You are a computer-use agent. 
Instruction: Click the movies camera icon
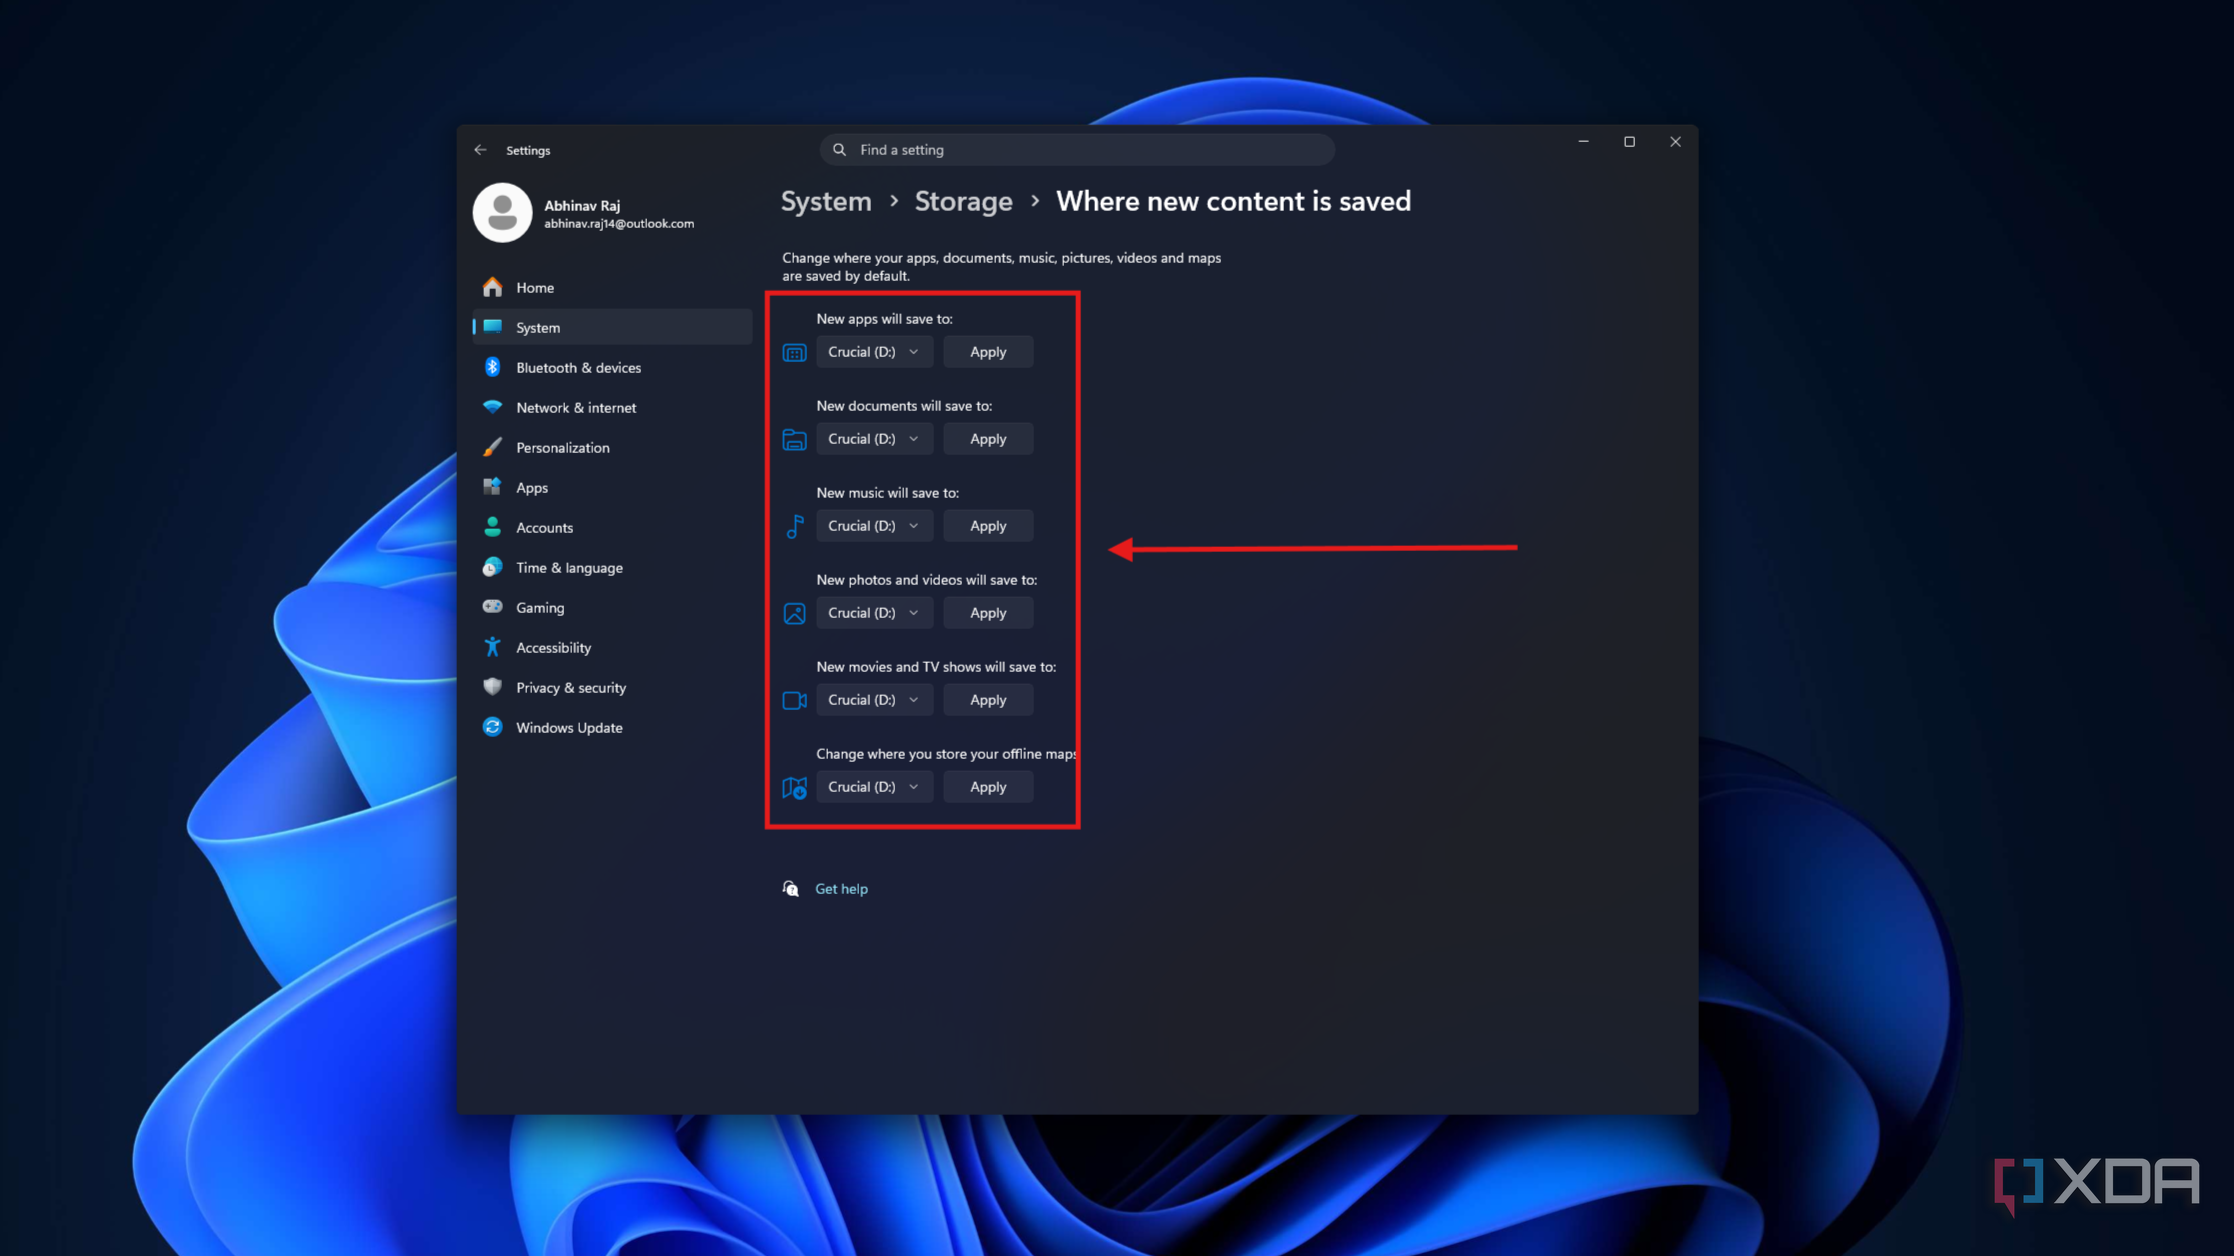pyautogui.click(x=794, y=701)
